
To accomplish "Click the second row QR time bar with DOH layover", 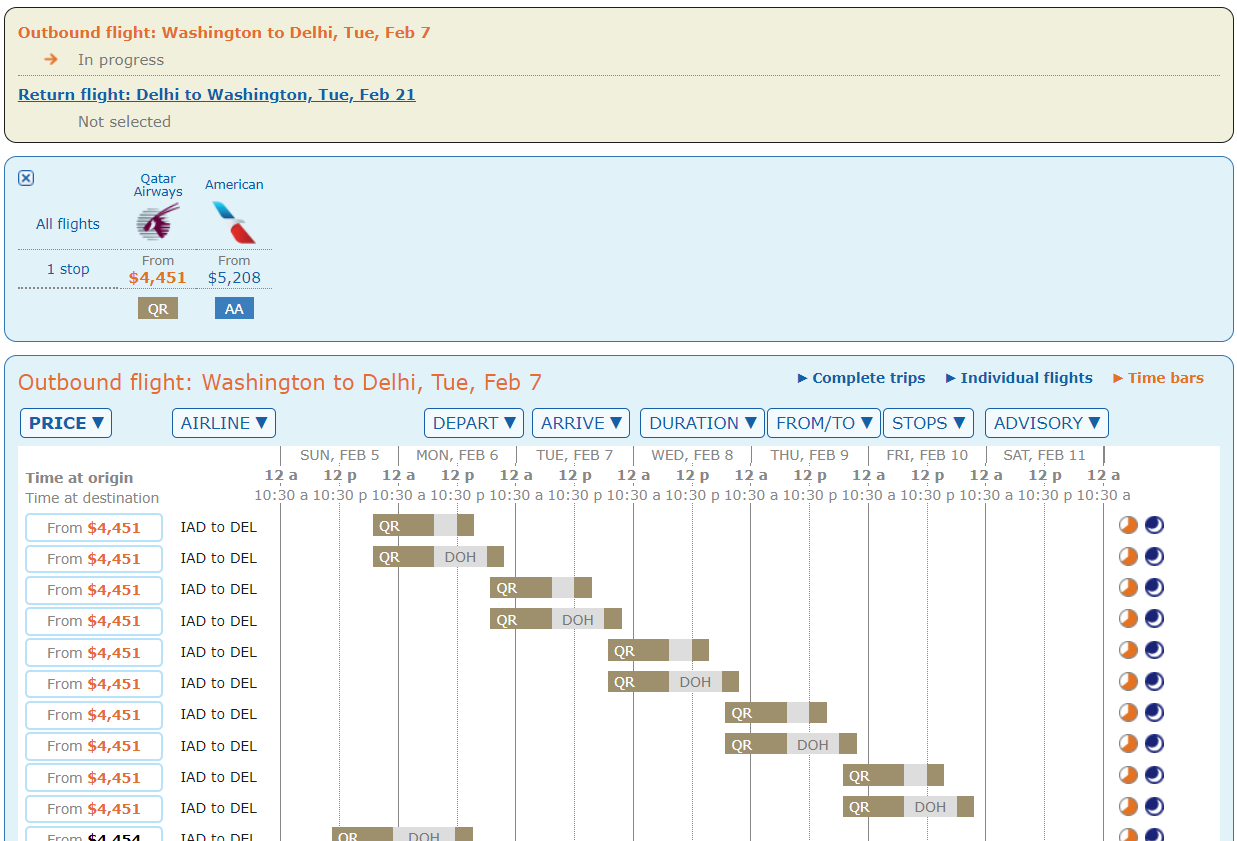I will pos(438,557).
